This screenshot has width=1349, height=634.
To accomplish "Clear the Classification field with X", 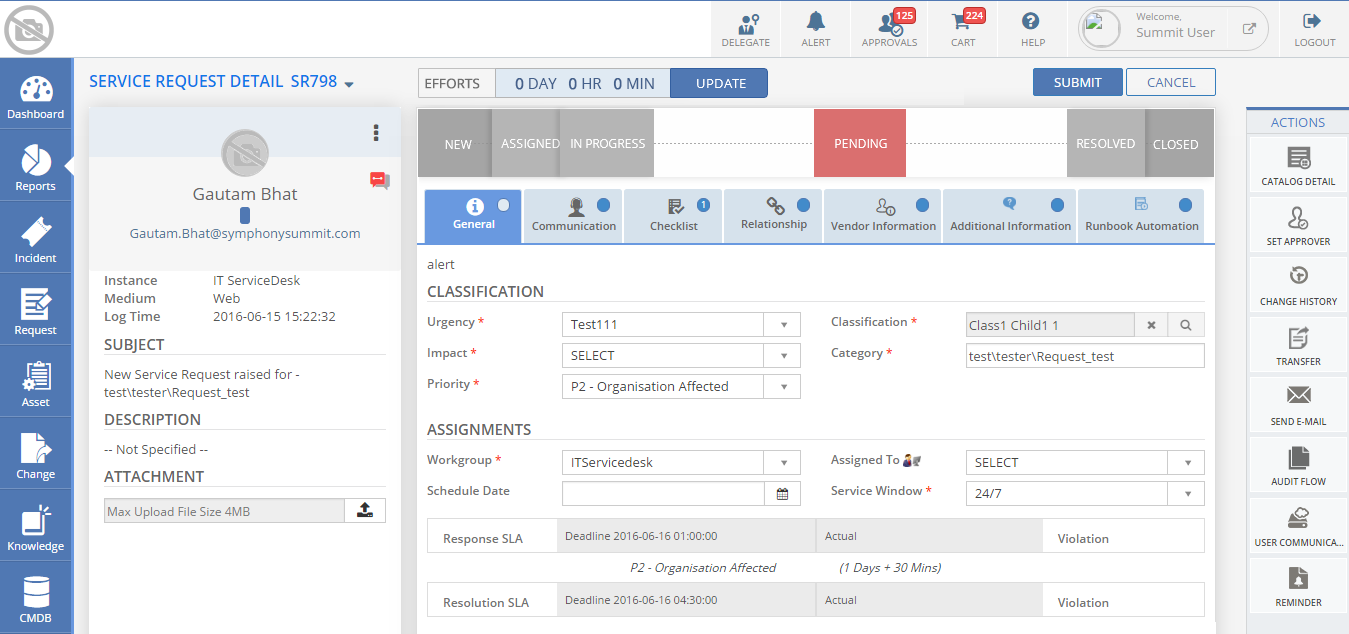I will click(x=1151, y=325).
